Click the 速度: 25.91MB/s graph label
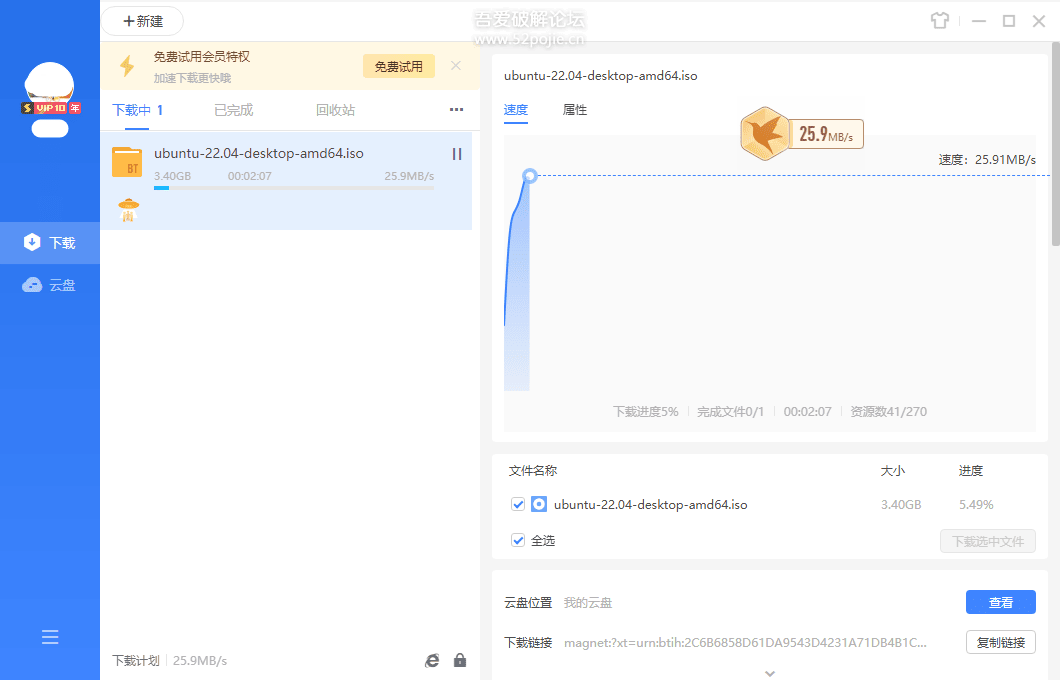Screen dimensions: 1060x680 pyautogui.click(x=987, y=160)
